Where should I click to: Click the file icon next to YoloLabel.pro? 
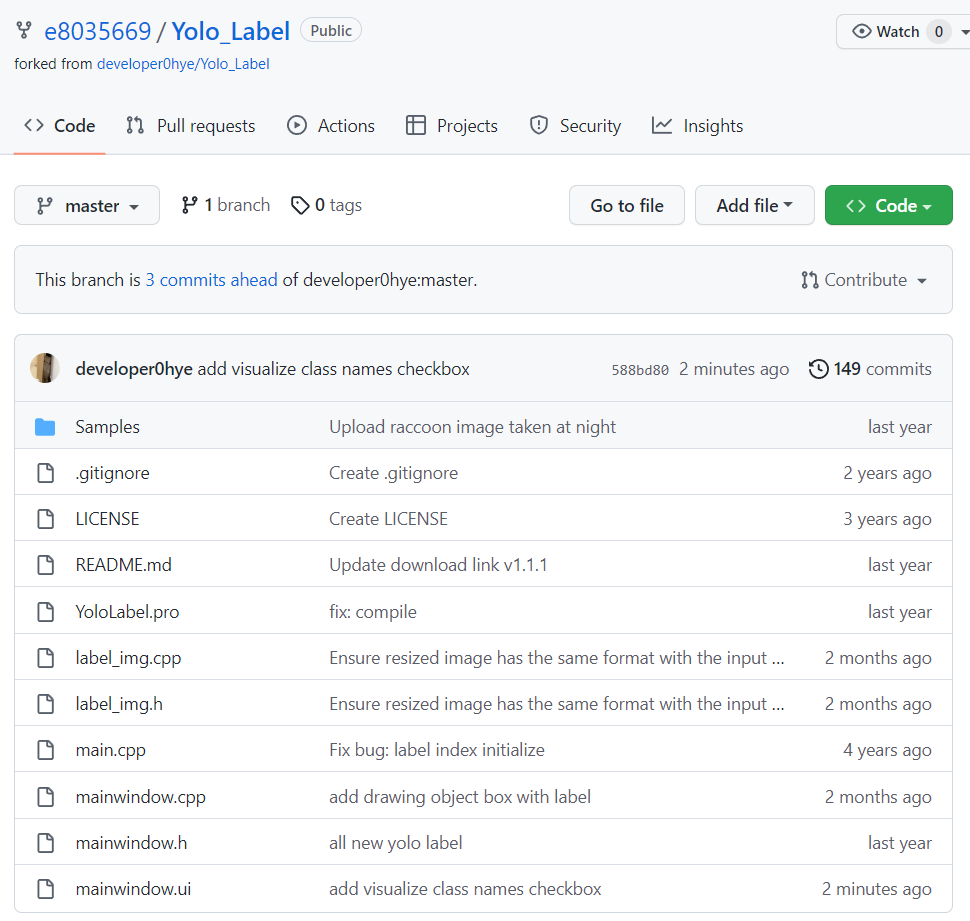coord(46,612)
